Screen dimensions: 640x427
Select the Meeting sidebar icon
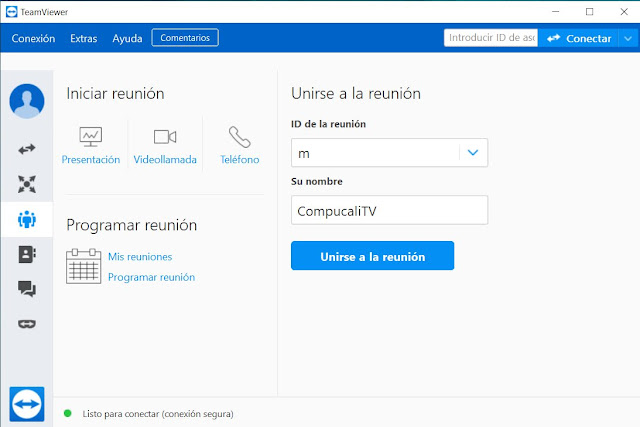27,219
